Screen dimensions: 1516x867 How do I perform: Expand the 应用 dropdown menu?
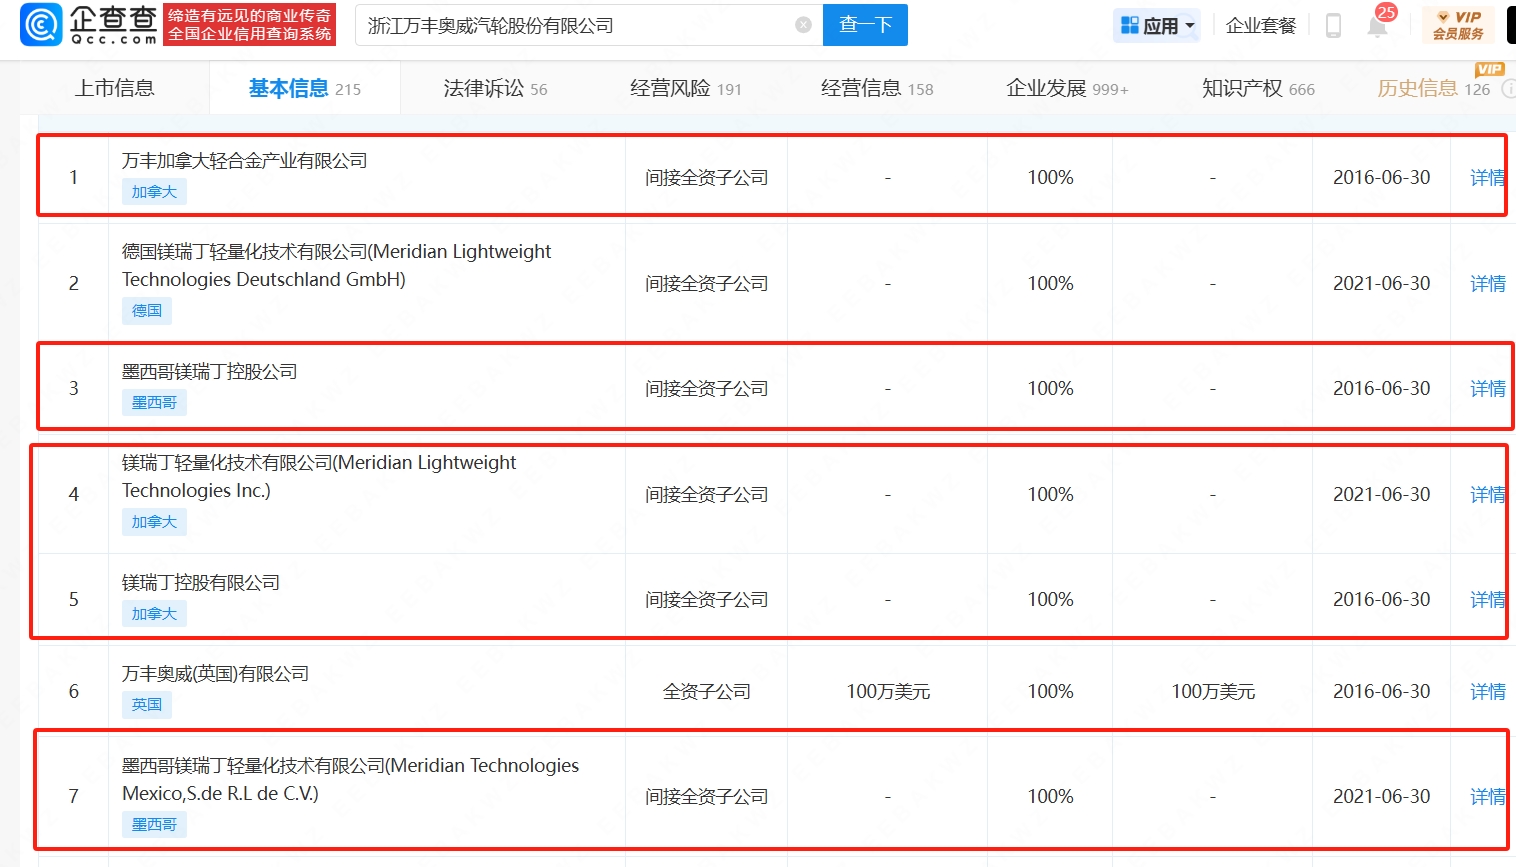[x=1190, y=26]
